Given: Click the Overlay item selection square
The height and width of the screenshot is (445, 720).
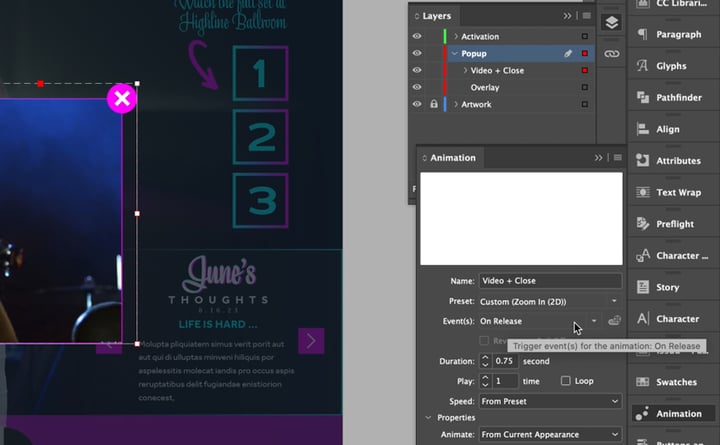Looking at the screenshot, I should click(x=585, y=87).
